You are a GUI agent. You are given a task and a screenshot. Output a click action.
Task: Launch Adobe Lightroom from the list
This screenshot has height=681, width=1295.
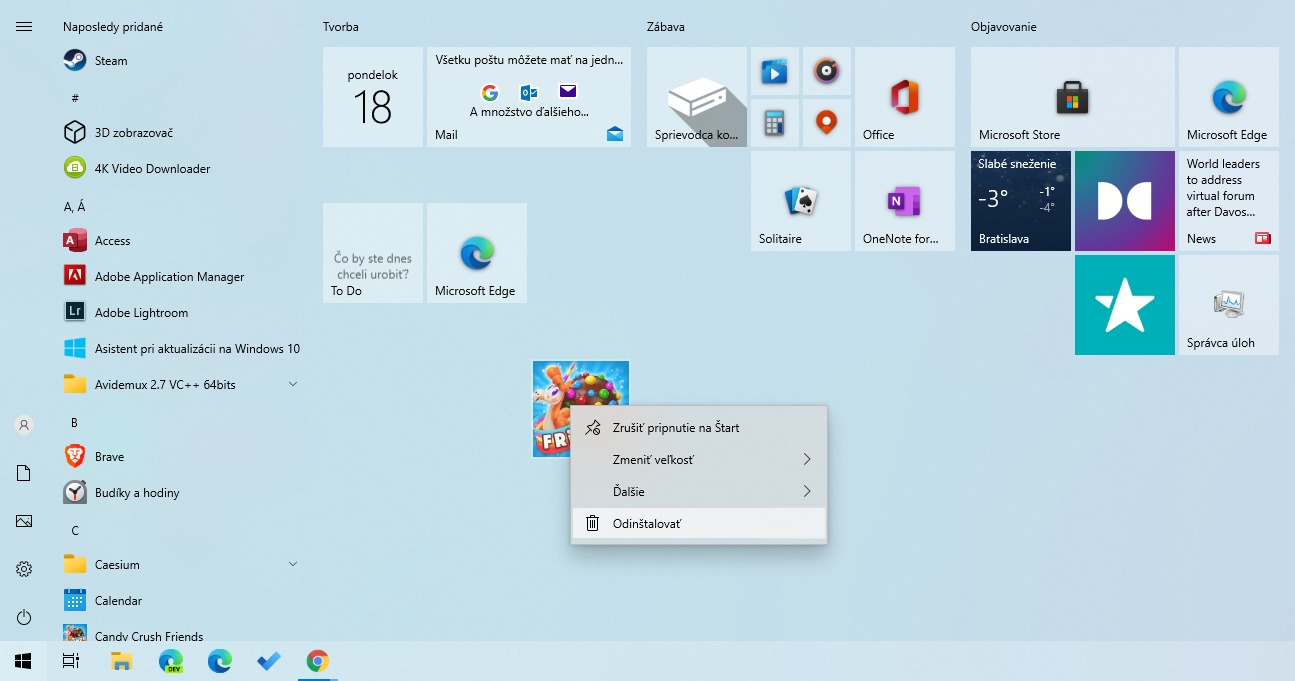coord(180,313)
